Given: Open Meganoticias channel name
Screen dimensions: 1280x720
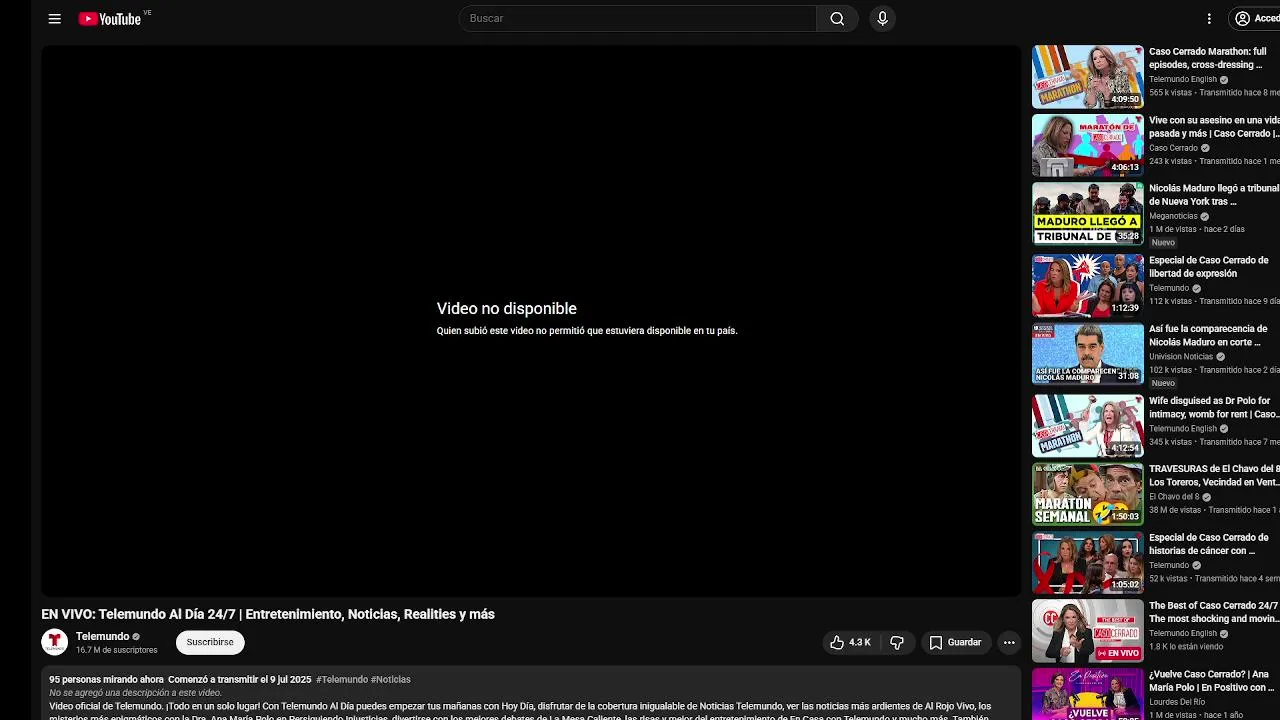Looking at the screenshot, I should click(x=1173, y=216).
